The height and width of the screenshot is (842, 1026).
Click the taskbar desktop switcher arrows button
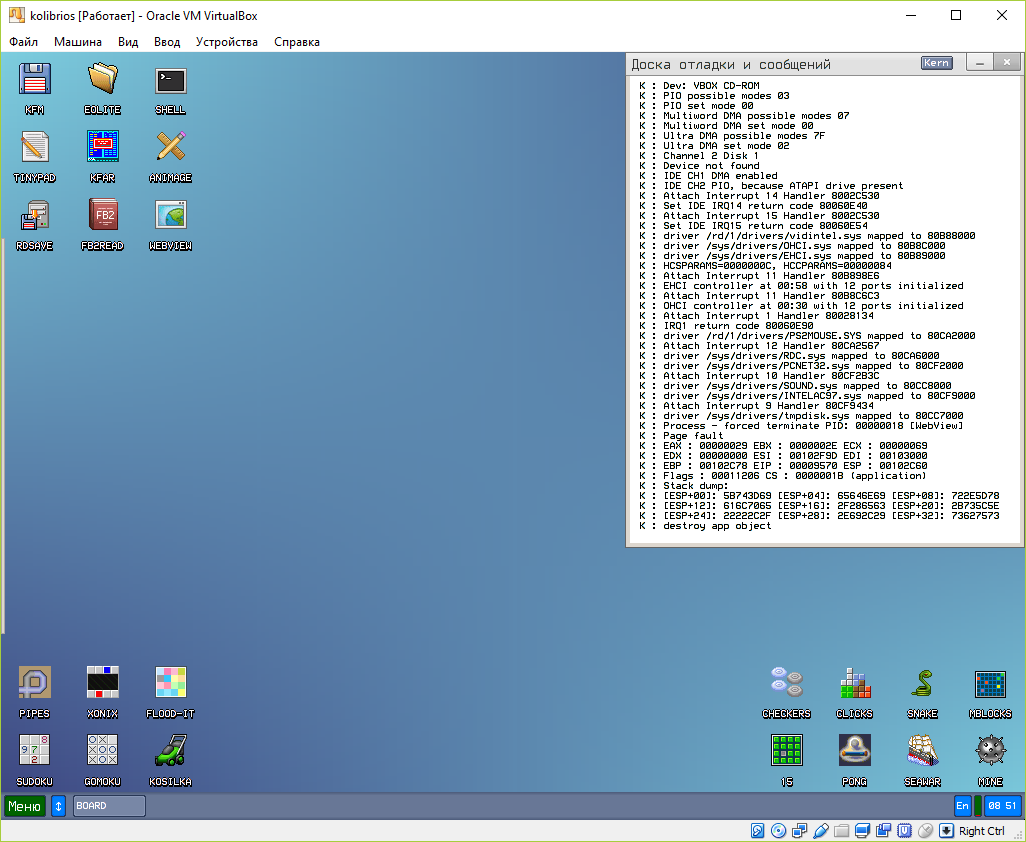[x=58, y=806]
